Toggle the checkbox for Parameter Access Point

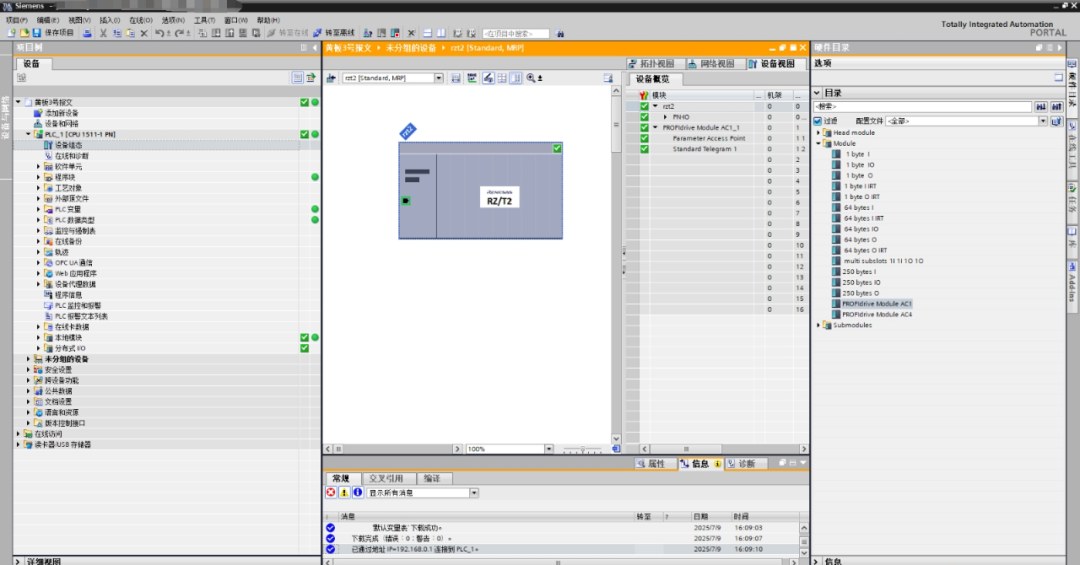coord(644,138)
